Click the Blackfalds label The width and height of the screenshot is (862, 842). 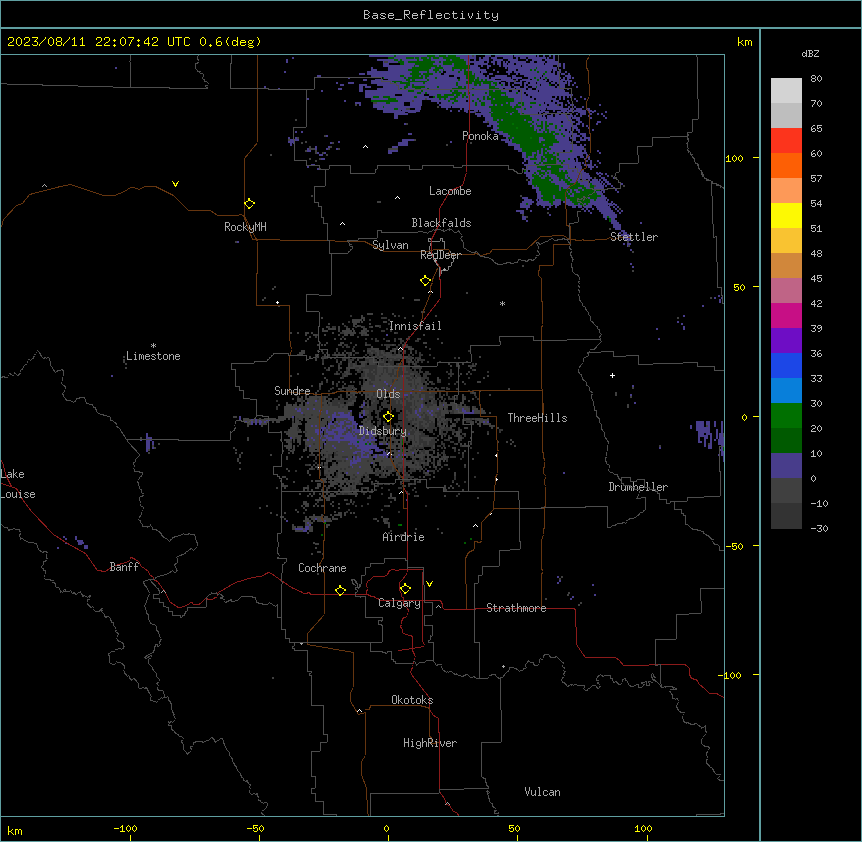[x=441, y=223]
